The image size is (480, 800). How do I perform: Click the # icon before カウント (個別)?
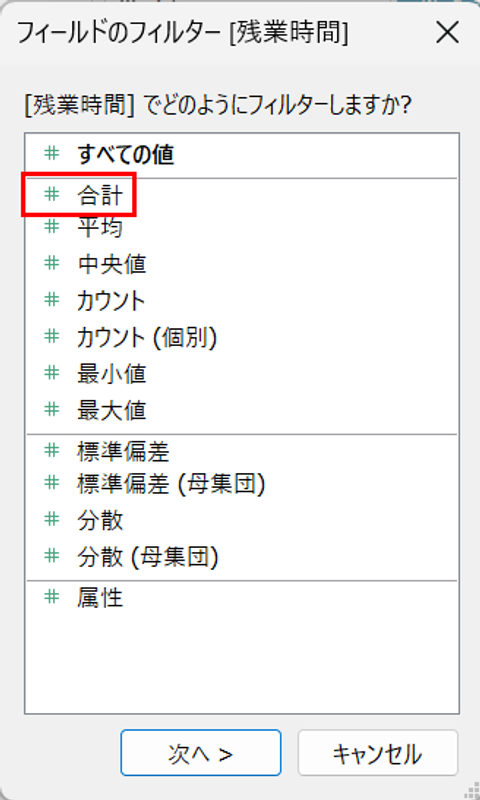pos(52,336)
